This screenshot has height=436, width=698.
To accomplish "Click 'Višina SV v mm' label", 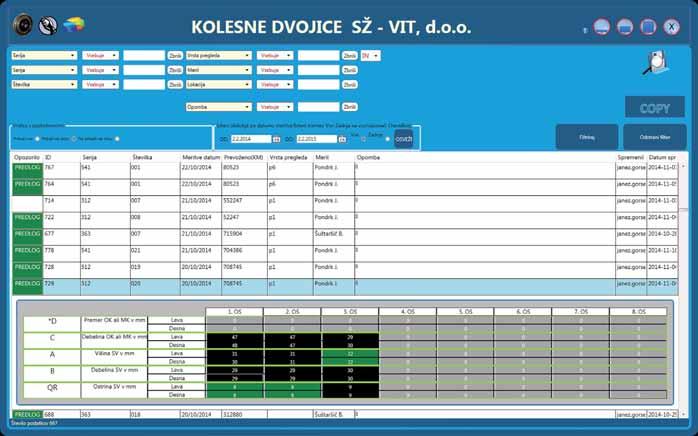I will click(x=114, y=354).
